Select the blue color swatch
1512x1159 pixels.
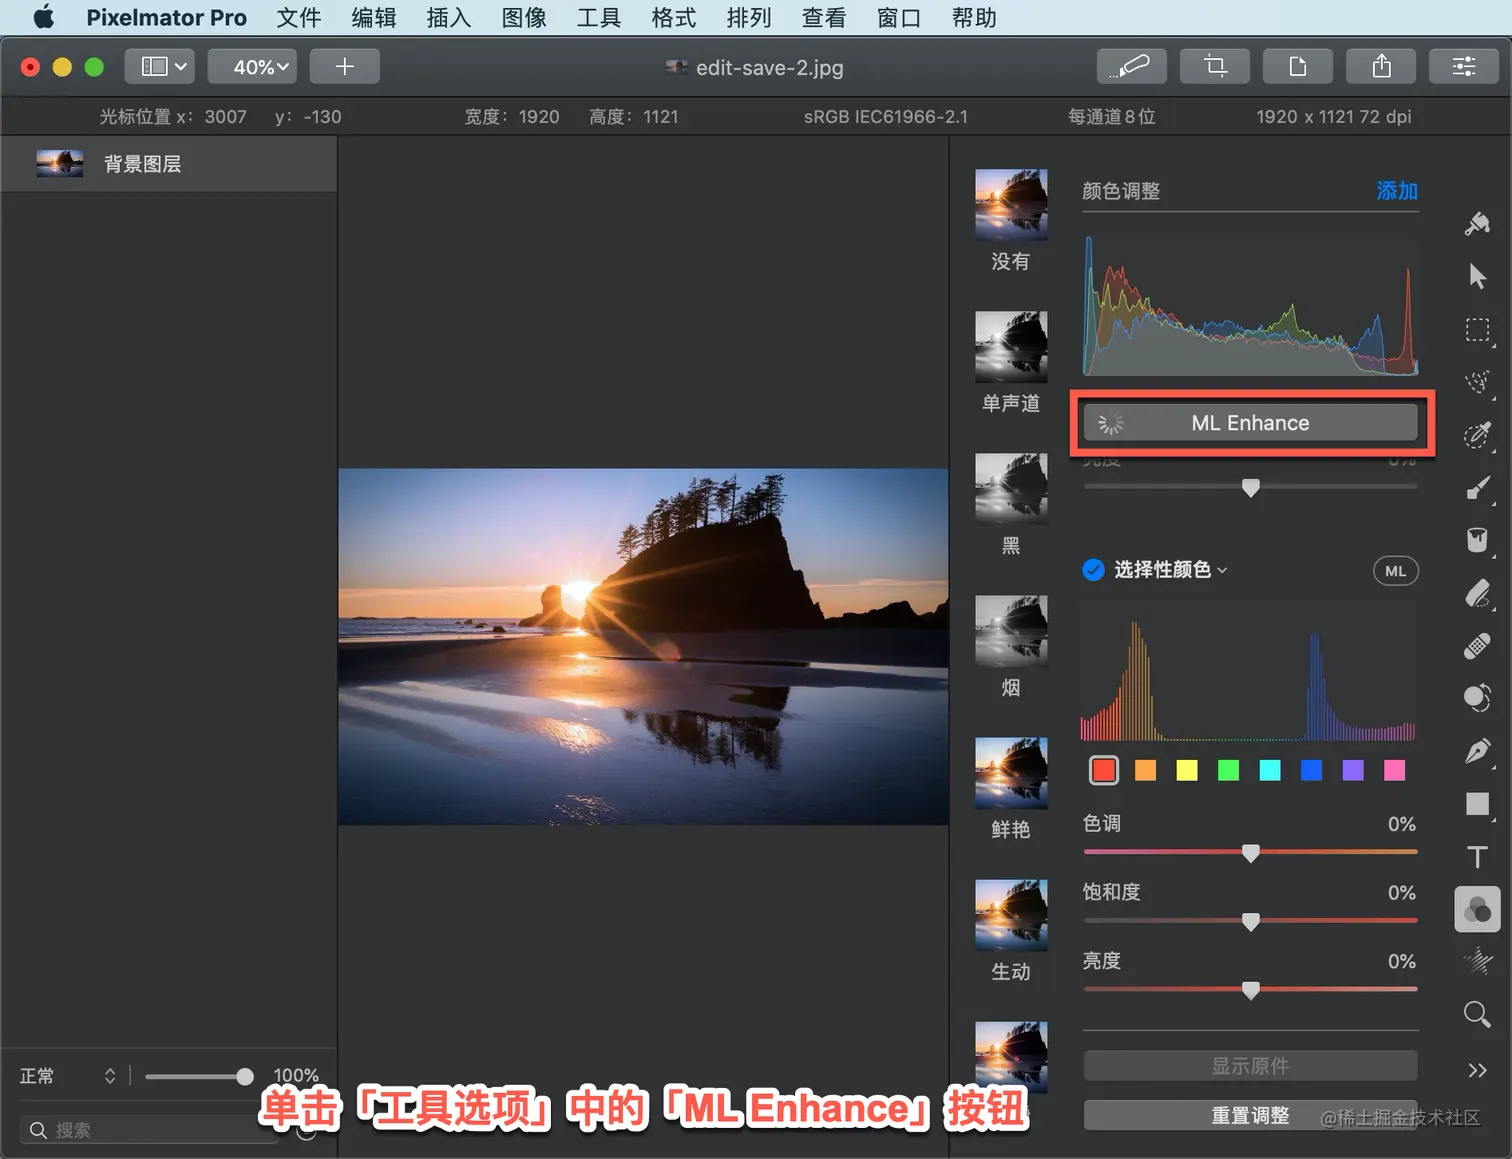tap(1312, 770)
